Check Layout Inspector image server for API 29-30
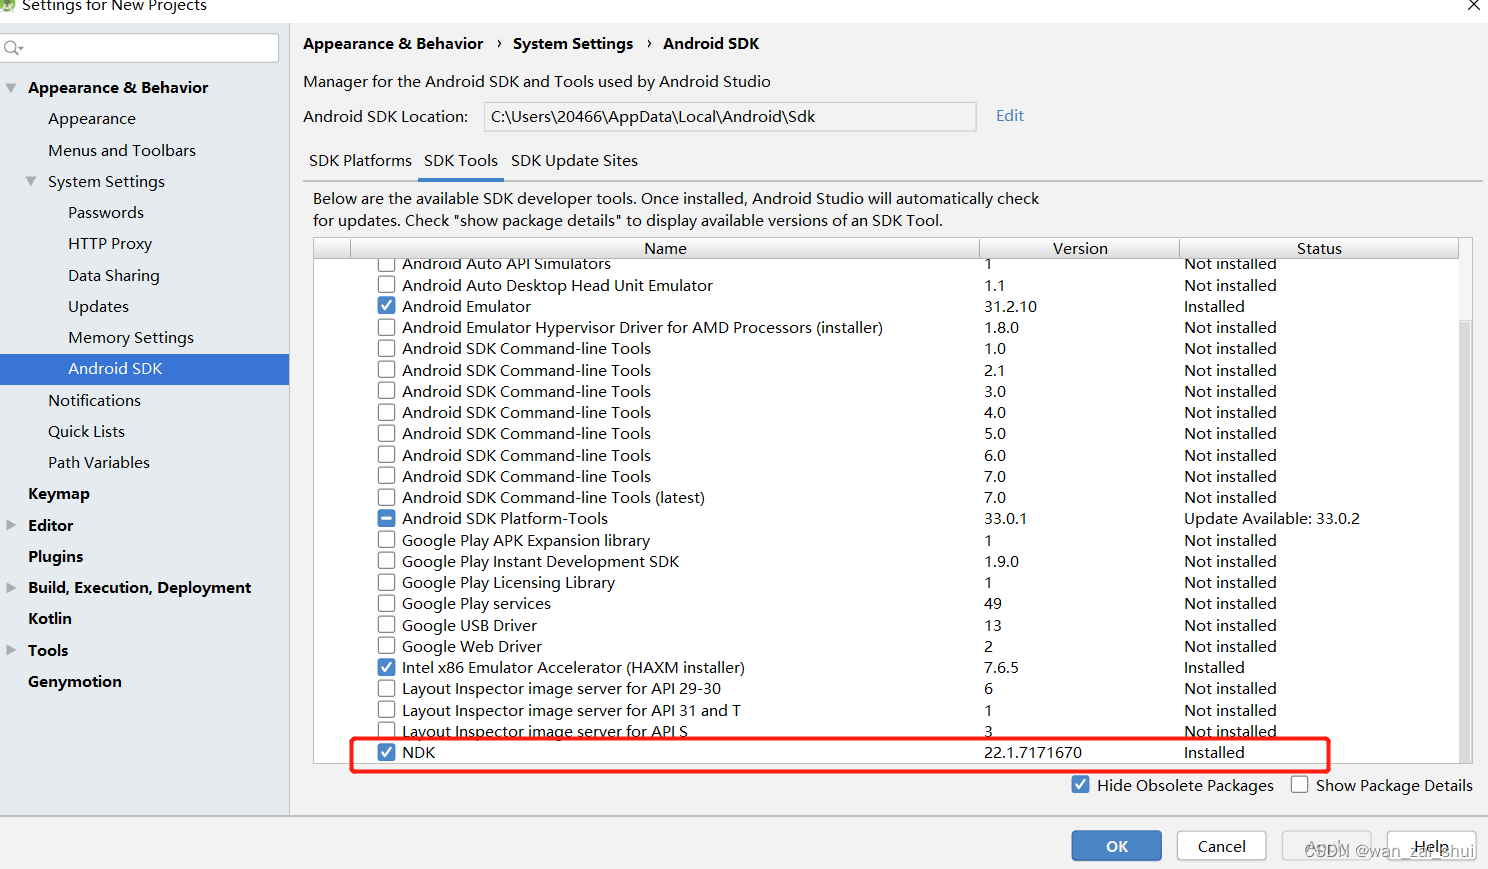The height and width of the screenshot is (869, 1488). tap(386, 688)
